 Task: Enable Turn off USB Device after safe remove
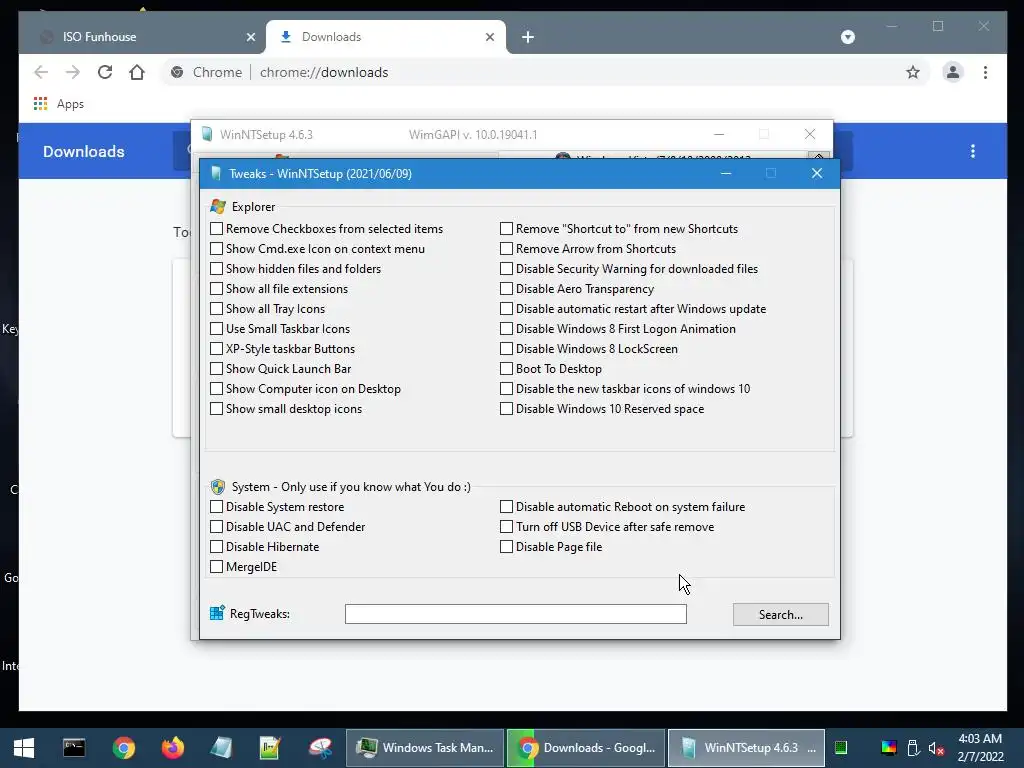coord(607,527)
